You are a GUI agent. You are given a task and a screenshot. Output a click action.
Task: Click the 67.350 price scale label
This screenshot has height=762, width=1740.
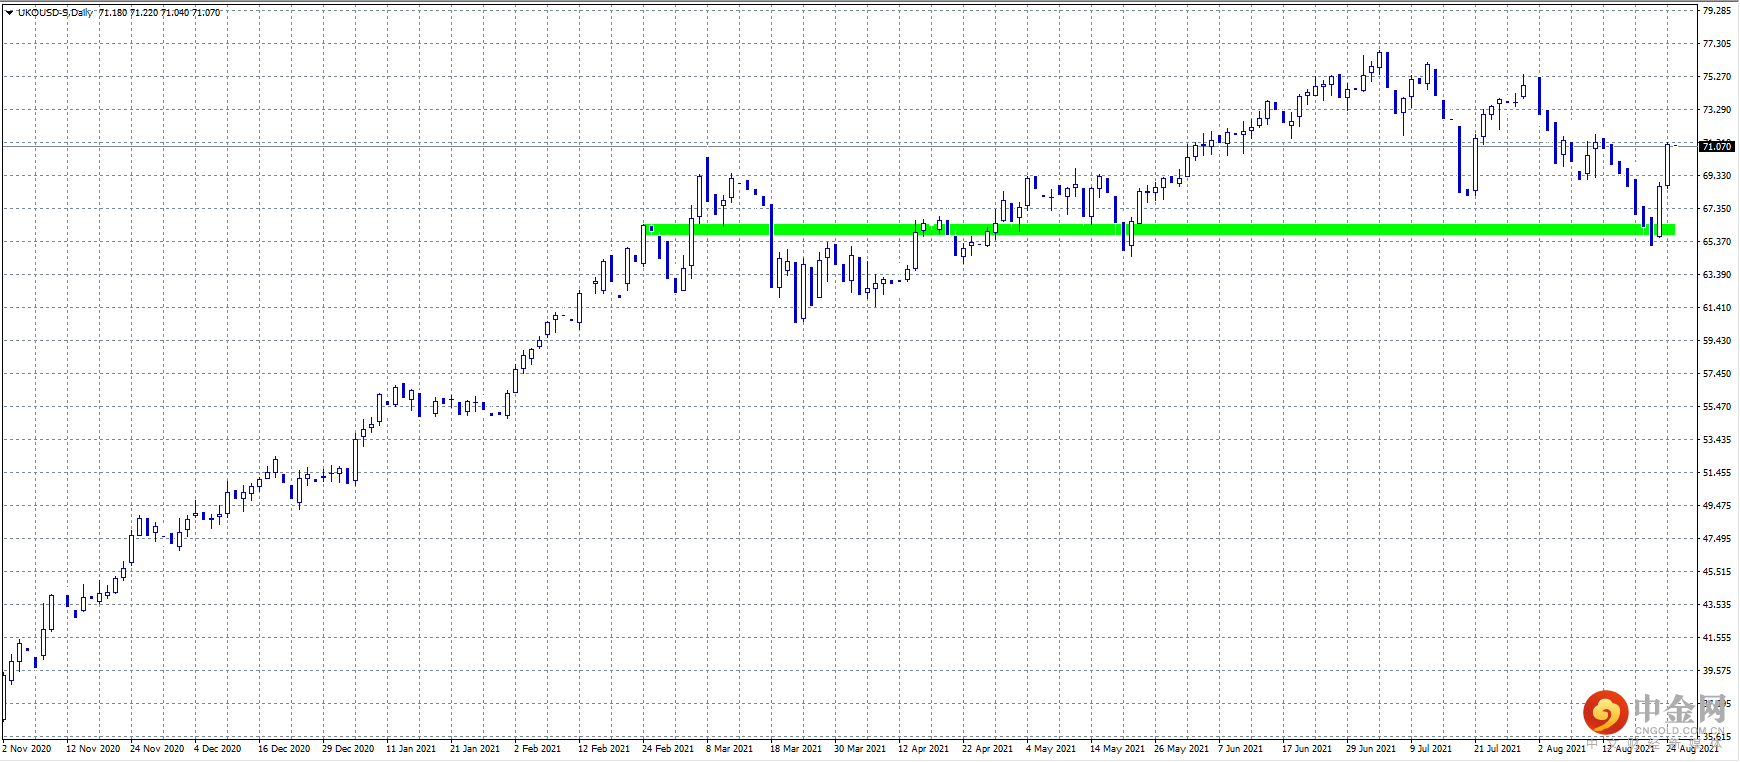(x=1717, y=209)
